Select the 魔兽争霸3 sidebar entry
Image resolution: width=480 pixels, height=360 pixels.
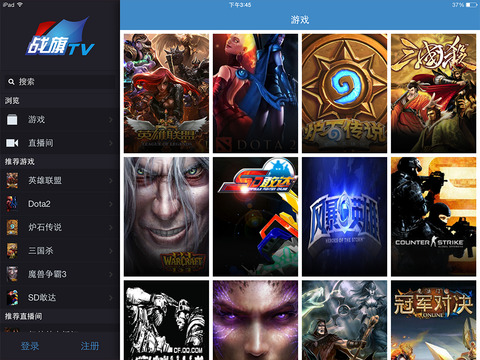(60, 274)
